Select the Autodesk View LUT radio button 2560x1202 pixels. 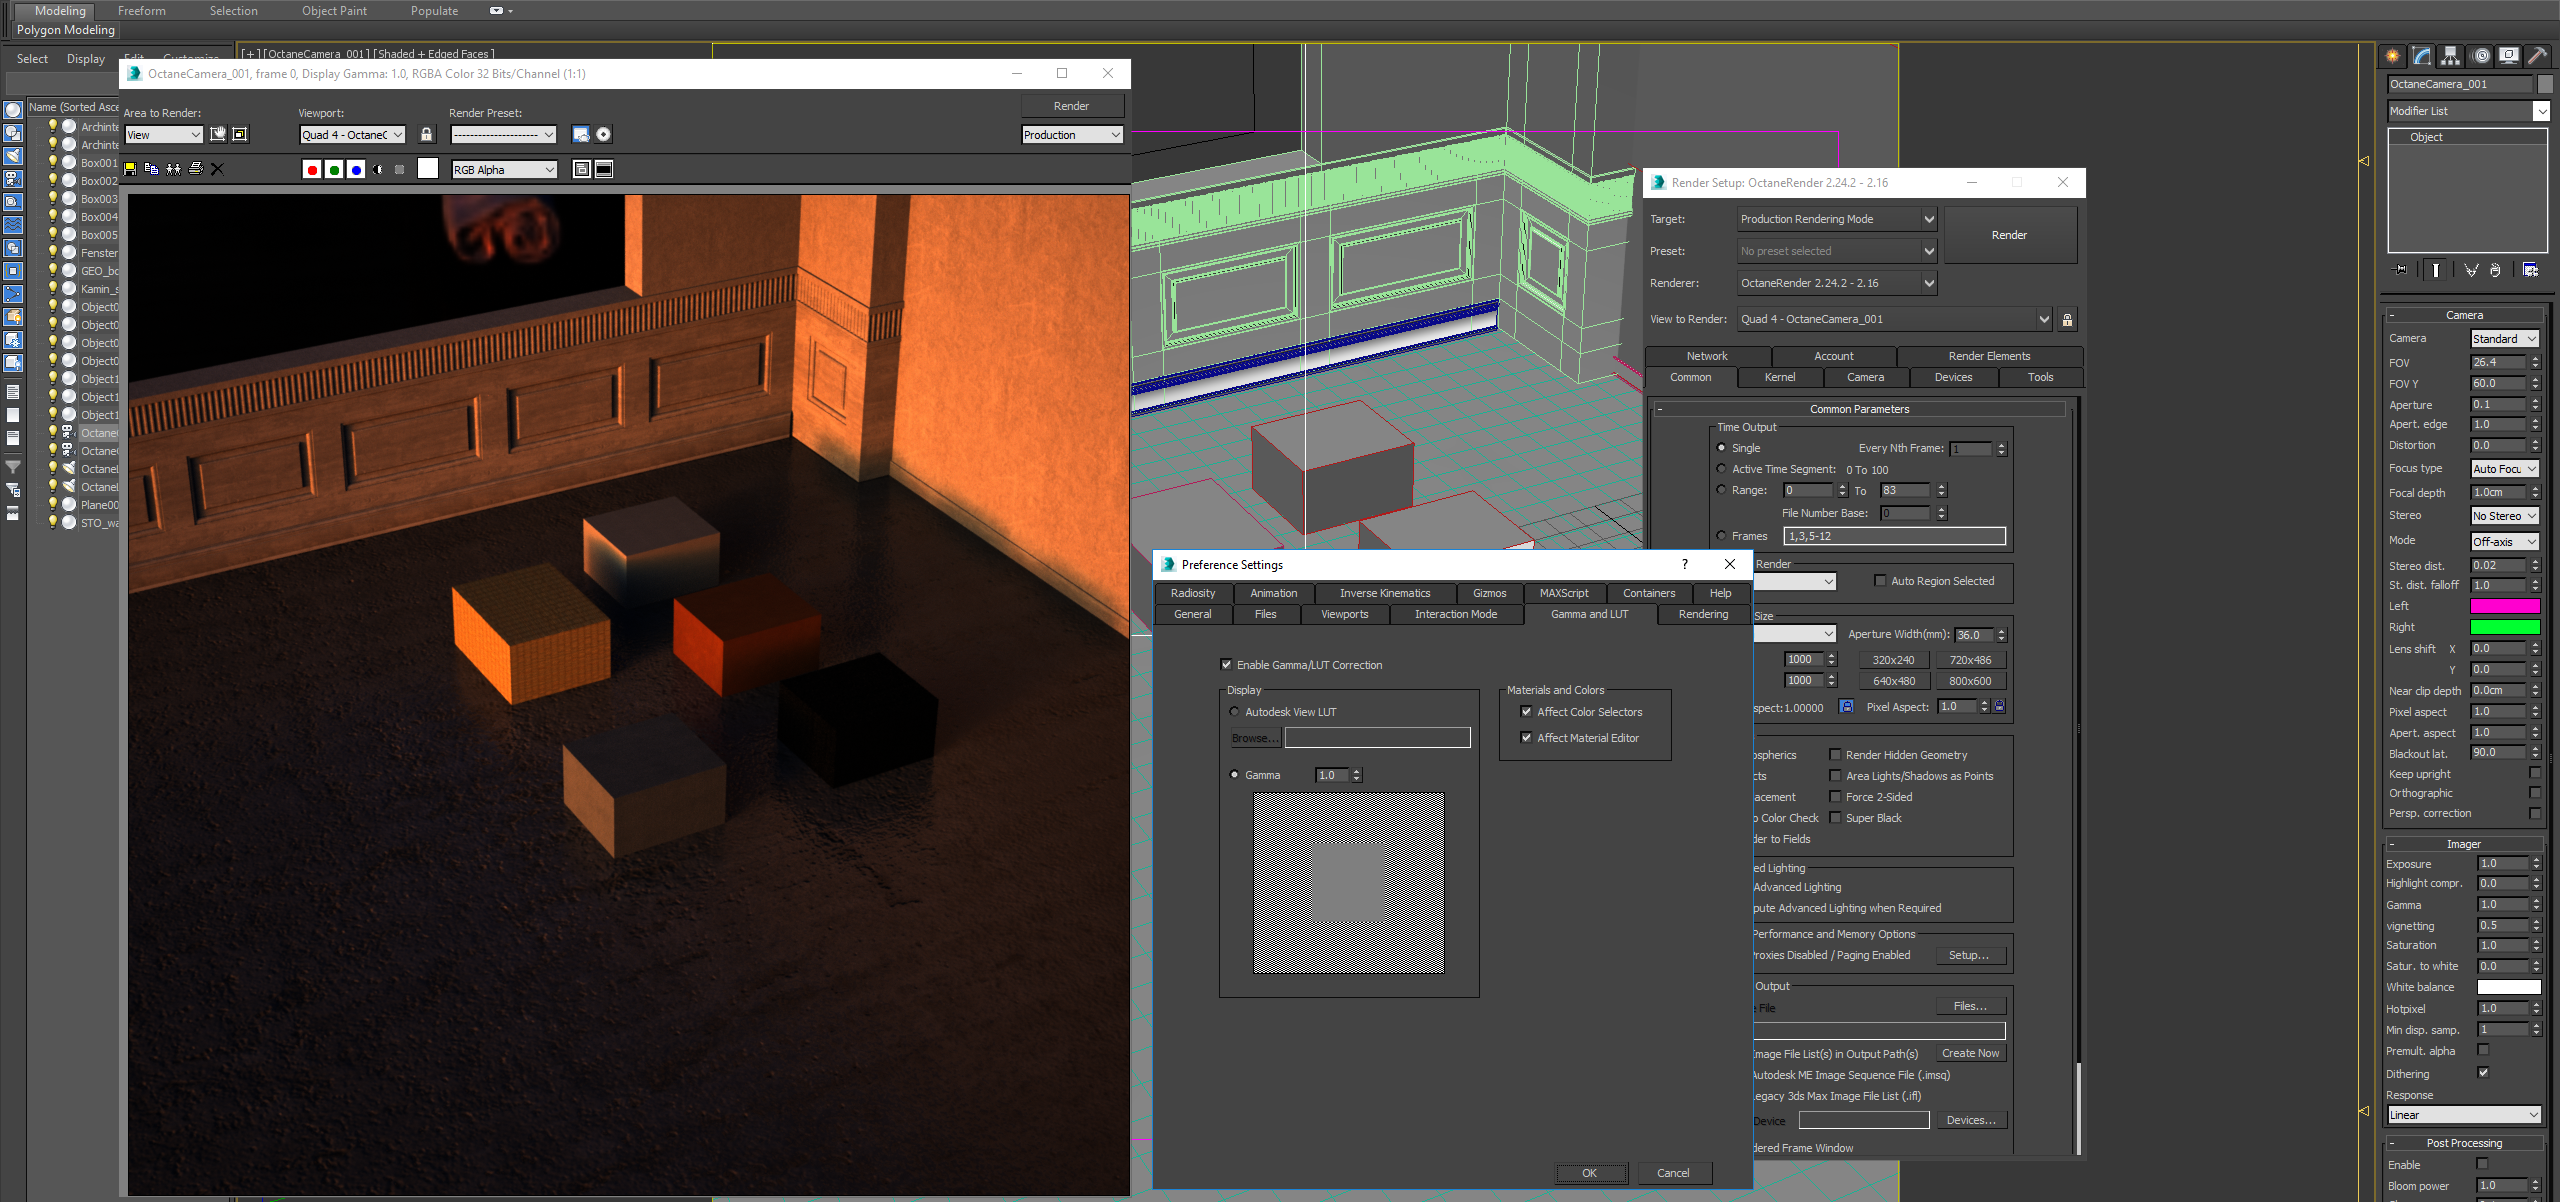click(x=1234, y=712)
